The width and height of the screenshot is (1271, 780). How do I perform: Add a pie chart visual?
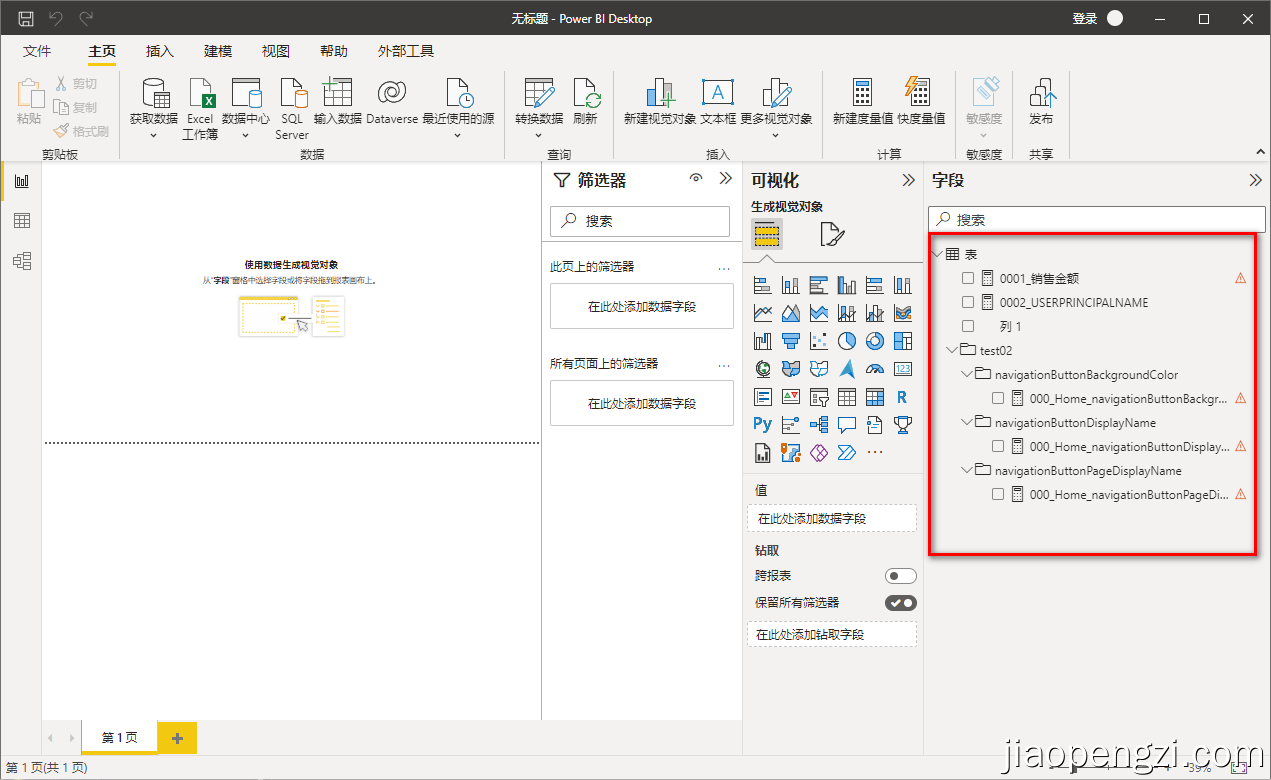coord(847,341)
